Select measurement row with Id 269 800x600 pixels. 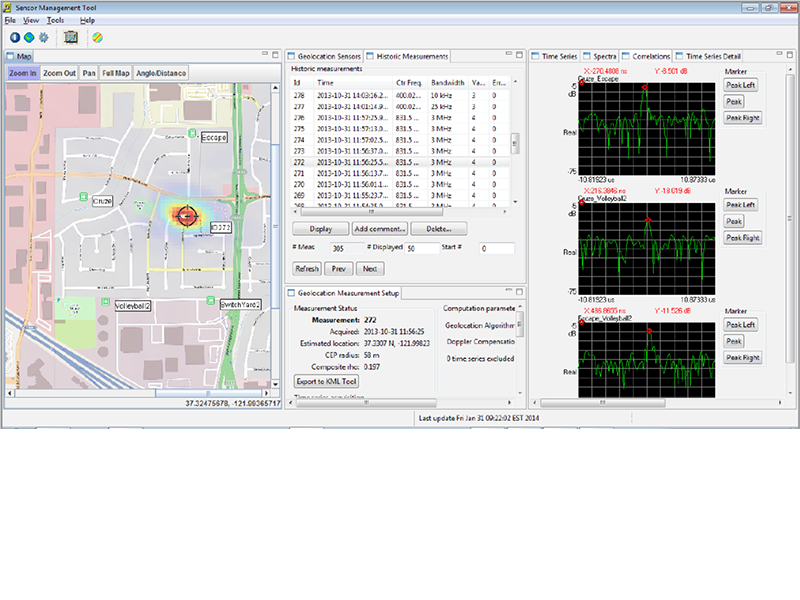pyautogui.click(x=399, y=195)
